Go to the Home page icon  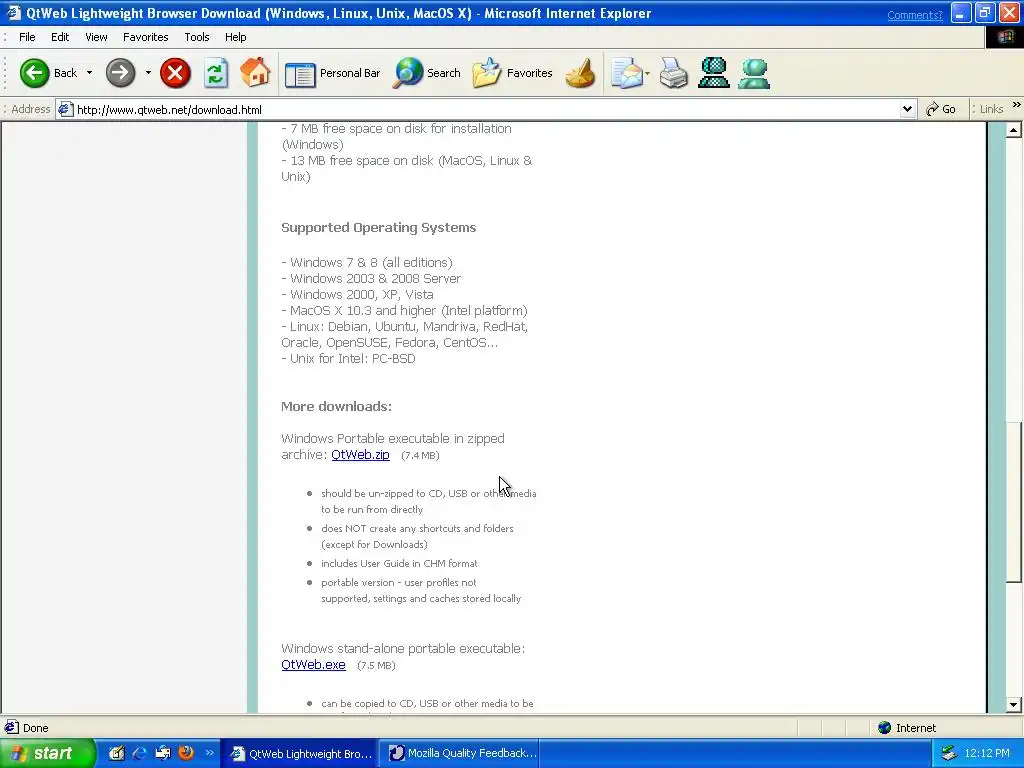(x=255, y=72)
